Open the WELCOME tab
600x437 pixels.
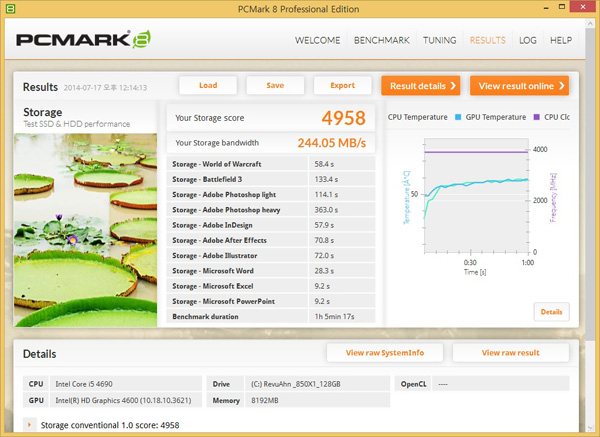pyautogui.click(x=317, y=40)
